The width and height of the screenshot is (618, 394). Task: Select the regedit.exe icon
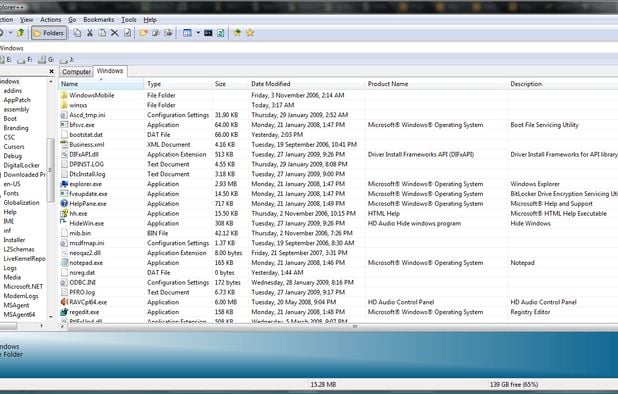tap(64, 312)
